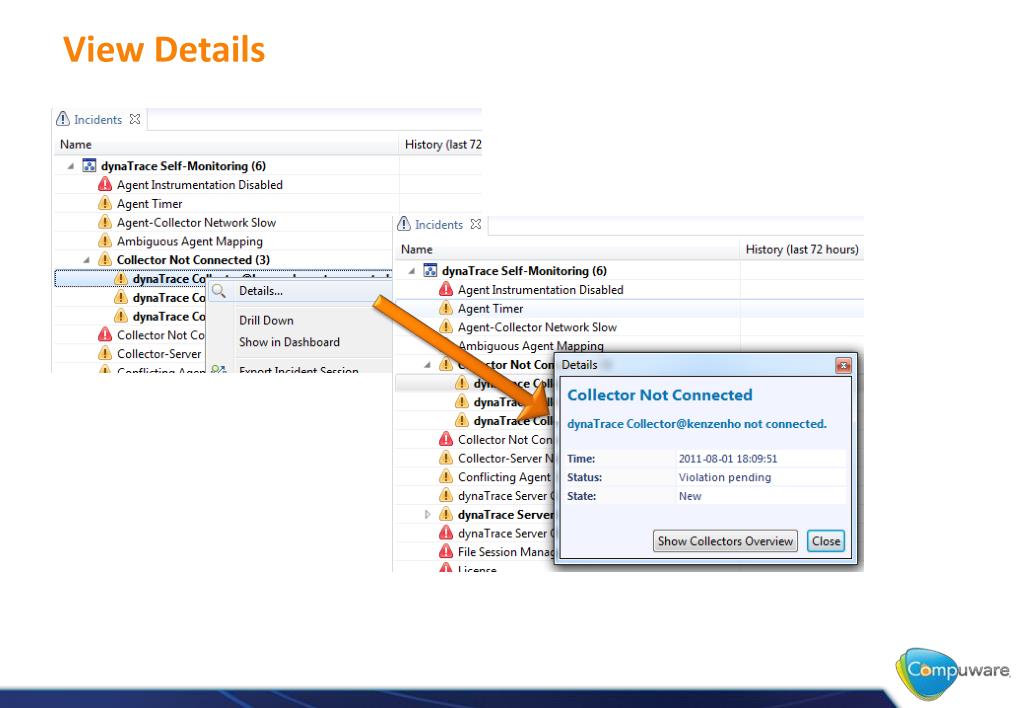Screen dimensions: 1023x708
Task: Click warning icon for Conflicting Agent row, right window
Action: tap(446, 476)
